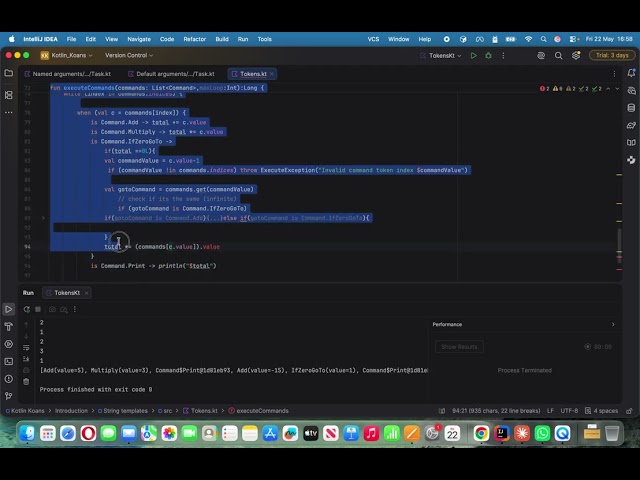Image resolution: width=640 pixels, height=480 pixels.
Task: Click the Introduction breadcrumb
Action: pos(71,411)
